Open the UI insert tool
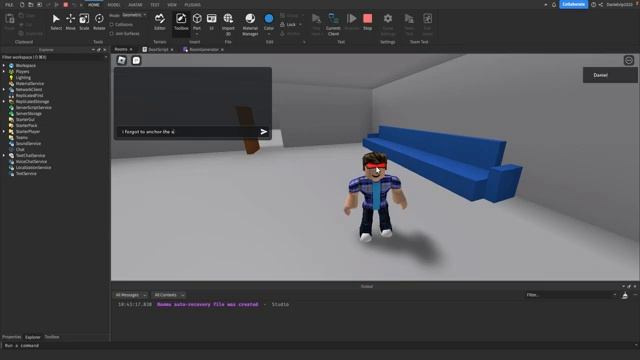 pos(211,22)
